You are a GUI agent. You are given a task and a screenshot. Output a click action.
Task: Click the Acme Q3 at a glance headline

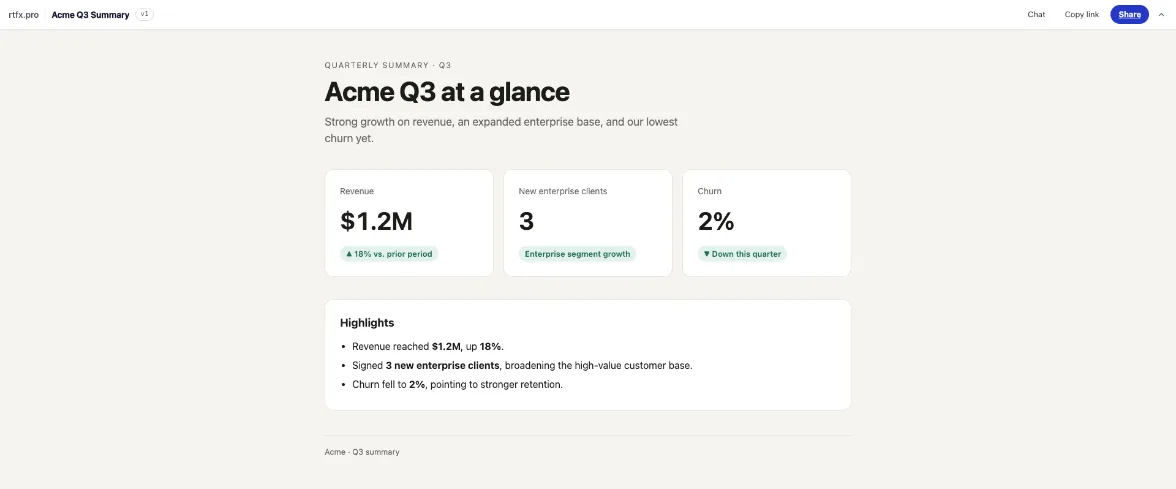447,92
